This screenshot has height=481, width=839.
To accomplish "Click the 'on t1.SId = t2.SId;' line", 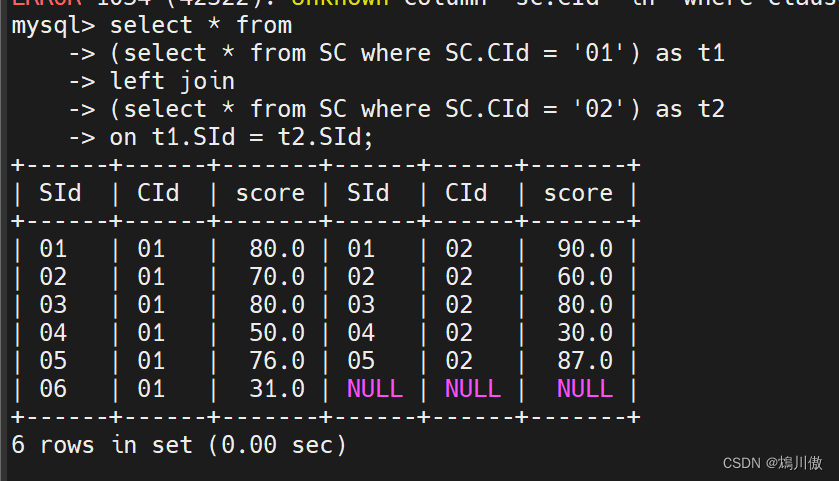I will 240,137.
